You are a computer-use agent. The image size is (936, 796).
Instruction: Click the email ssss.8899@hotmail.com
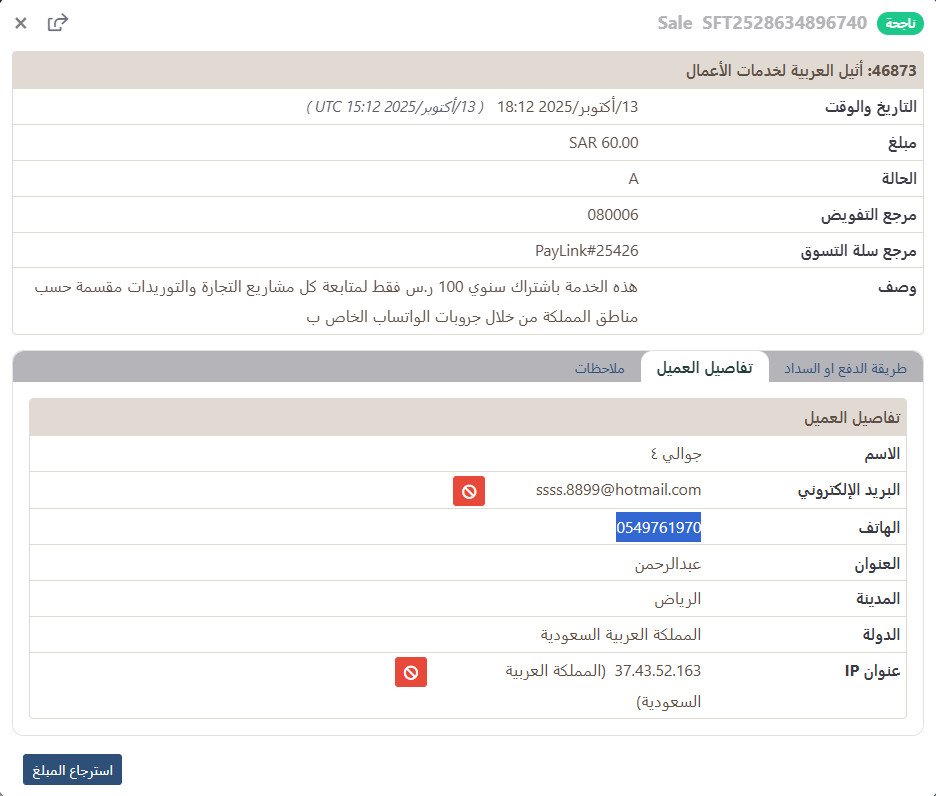click(x=619, y=490)
